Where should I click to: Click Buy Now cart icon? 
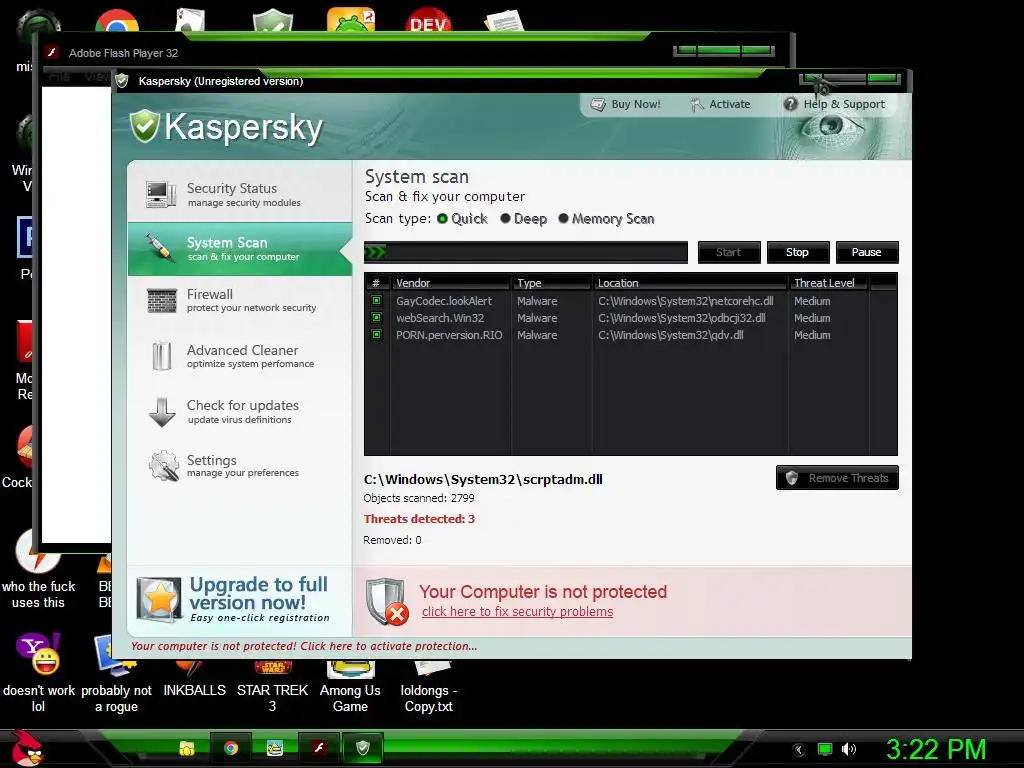click(x=598, y=104)
